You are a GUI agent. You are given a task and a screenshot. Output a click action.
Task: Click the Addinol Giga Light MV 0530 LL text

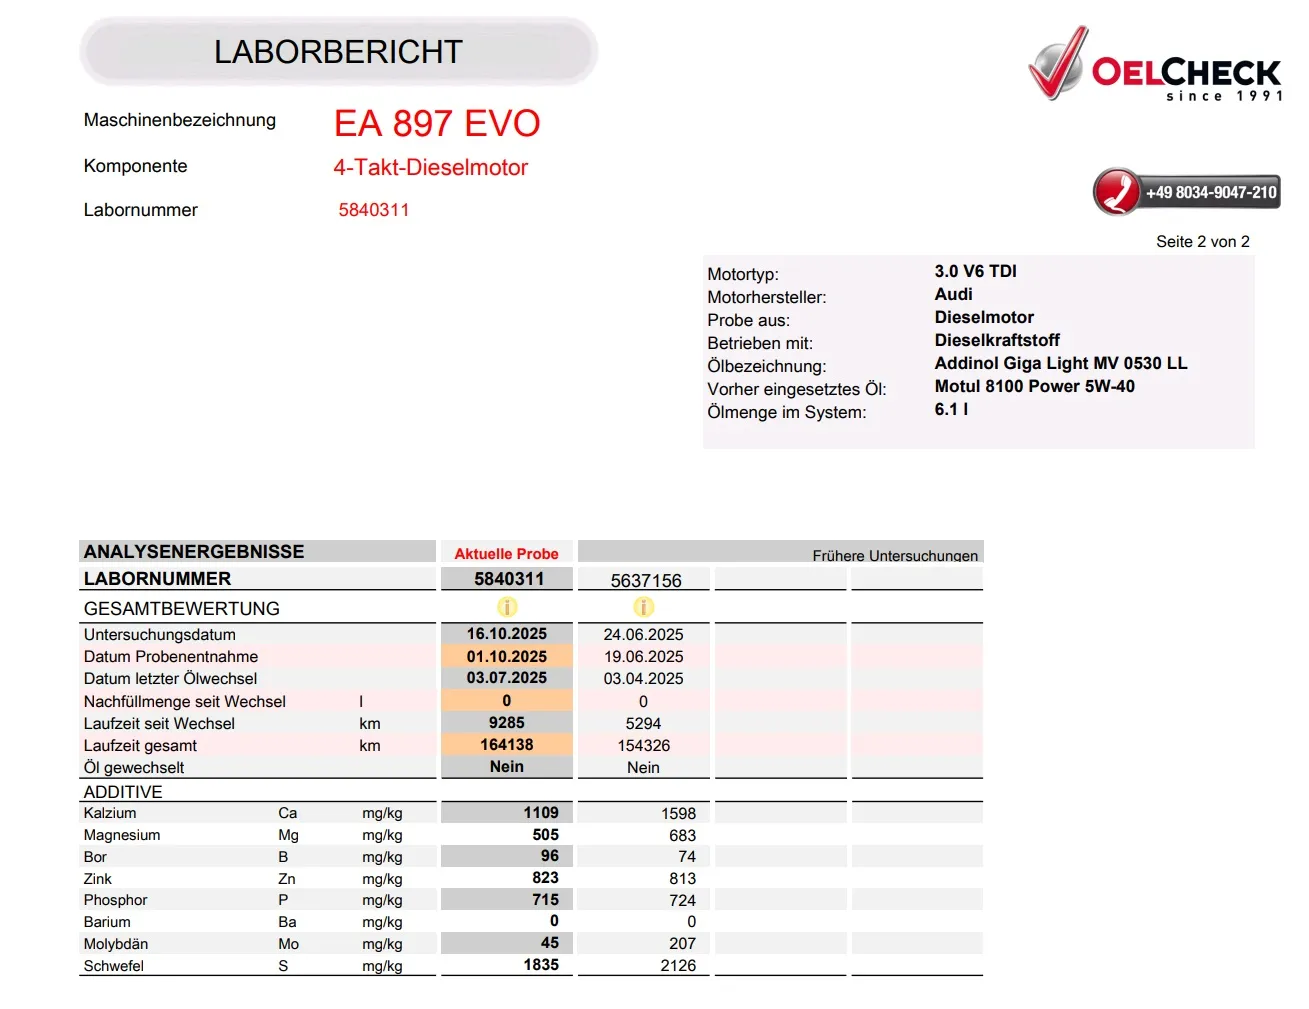[x=1060, y=363]
